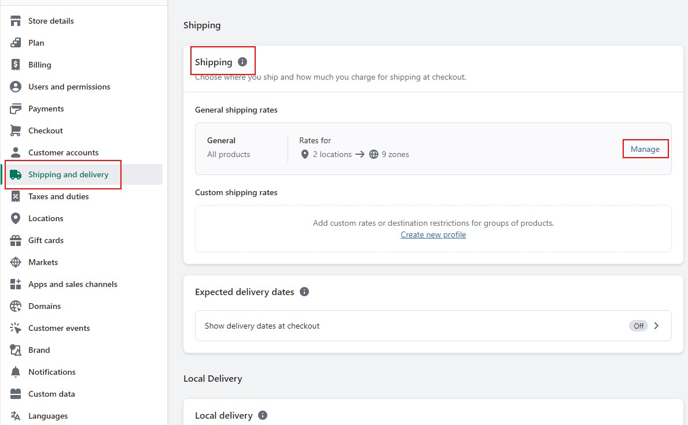Toggle the Off badge for delivery dates
This screenshot has width=688, height=425.
(638, 326)
